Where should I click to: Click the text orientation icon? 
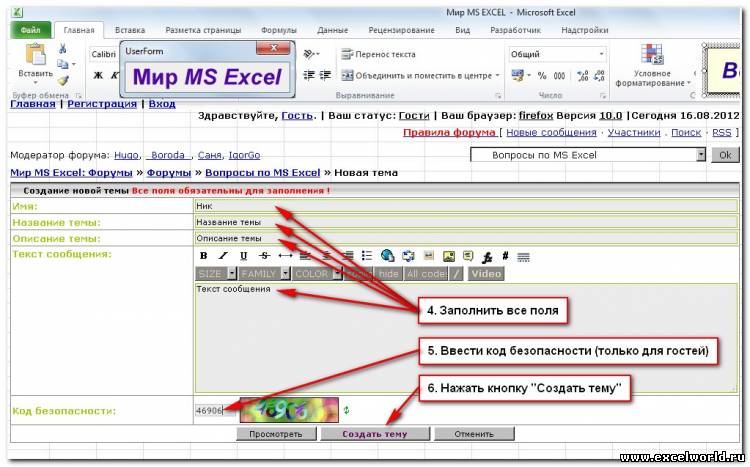pyautogui.click(x=310, y=54)
